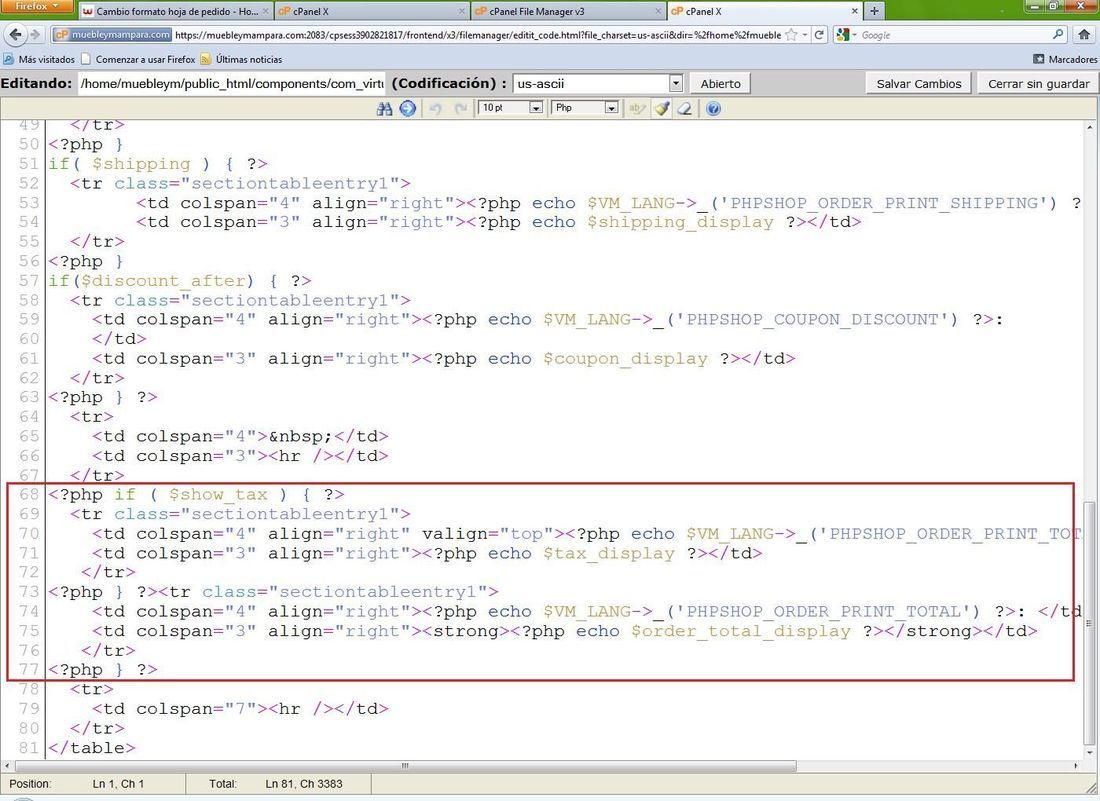Open the Marcadores bookmarks menu
Screen dimensions: 1100x801
(x=1066, y=60)
